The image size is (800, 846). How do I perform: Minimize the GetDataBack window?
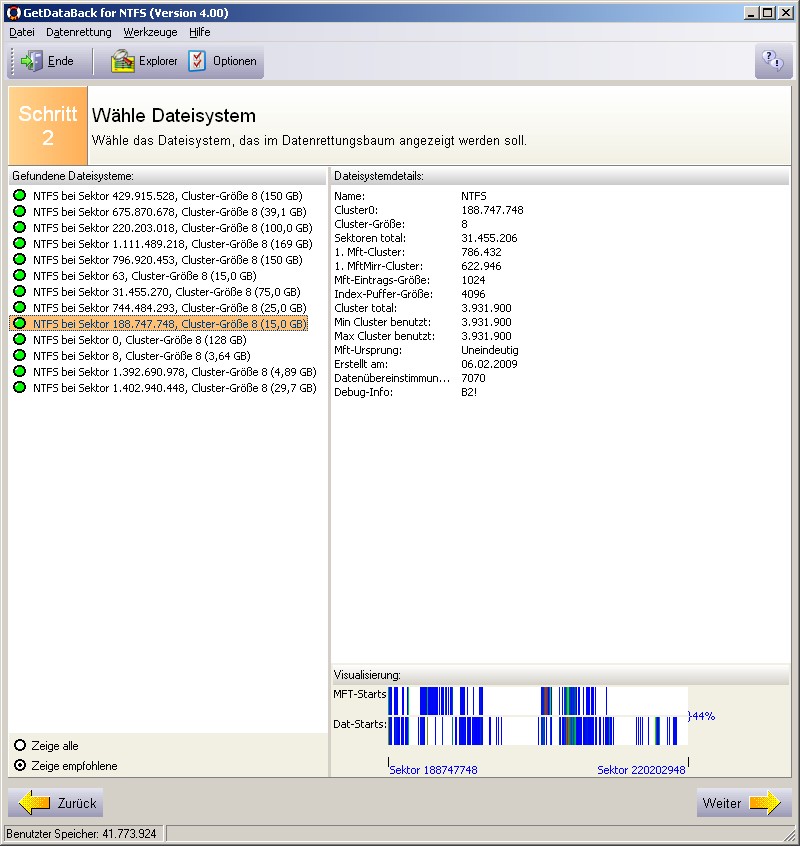[x=751, y=12]
